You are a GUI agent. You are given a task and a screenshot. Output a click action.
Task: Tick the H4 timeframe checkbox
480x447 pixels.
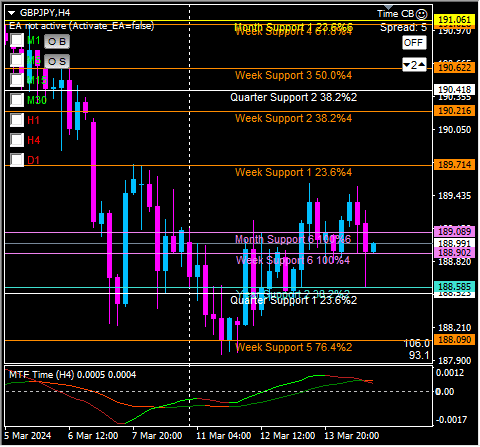pos(17,140)
